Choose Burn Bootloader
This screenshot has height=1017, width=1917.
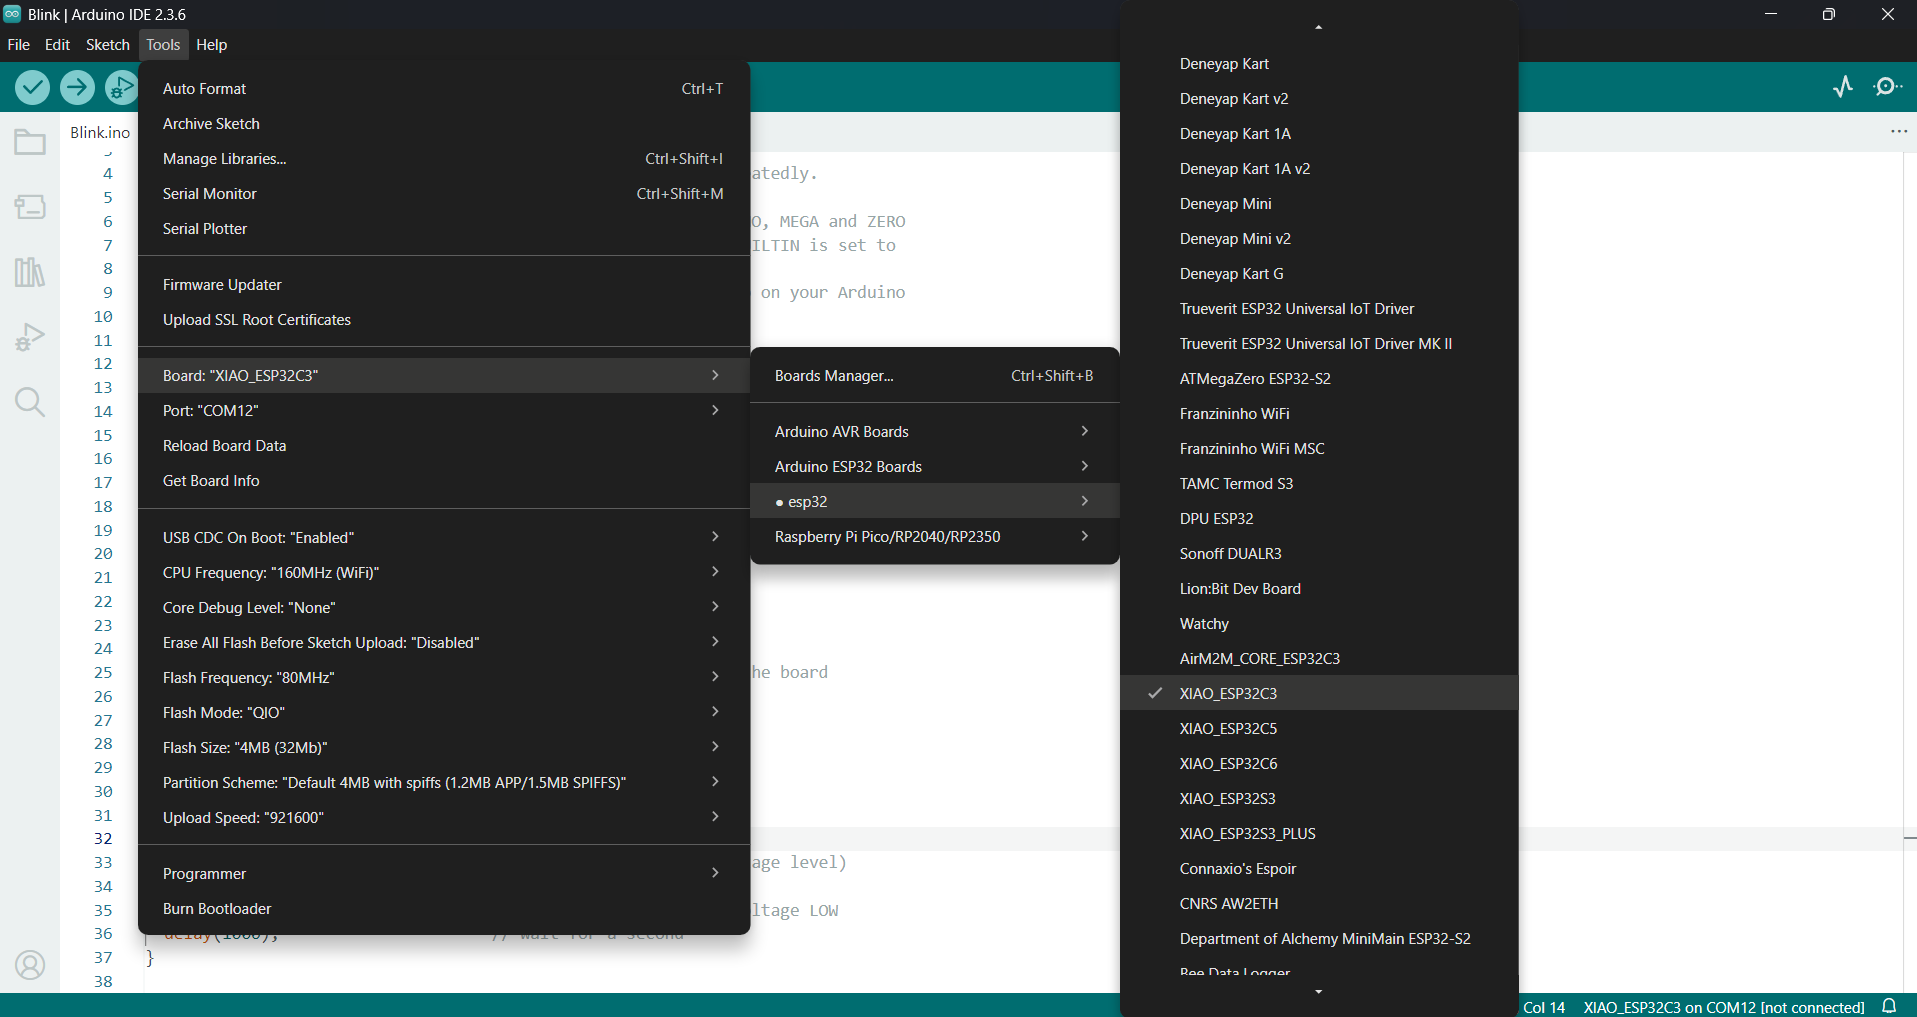(444, 908)
